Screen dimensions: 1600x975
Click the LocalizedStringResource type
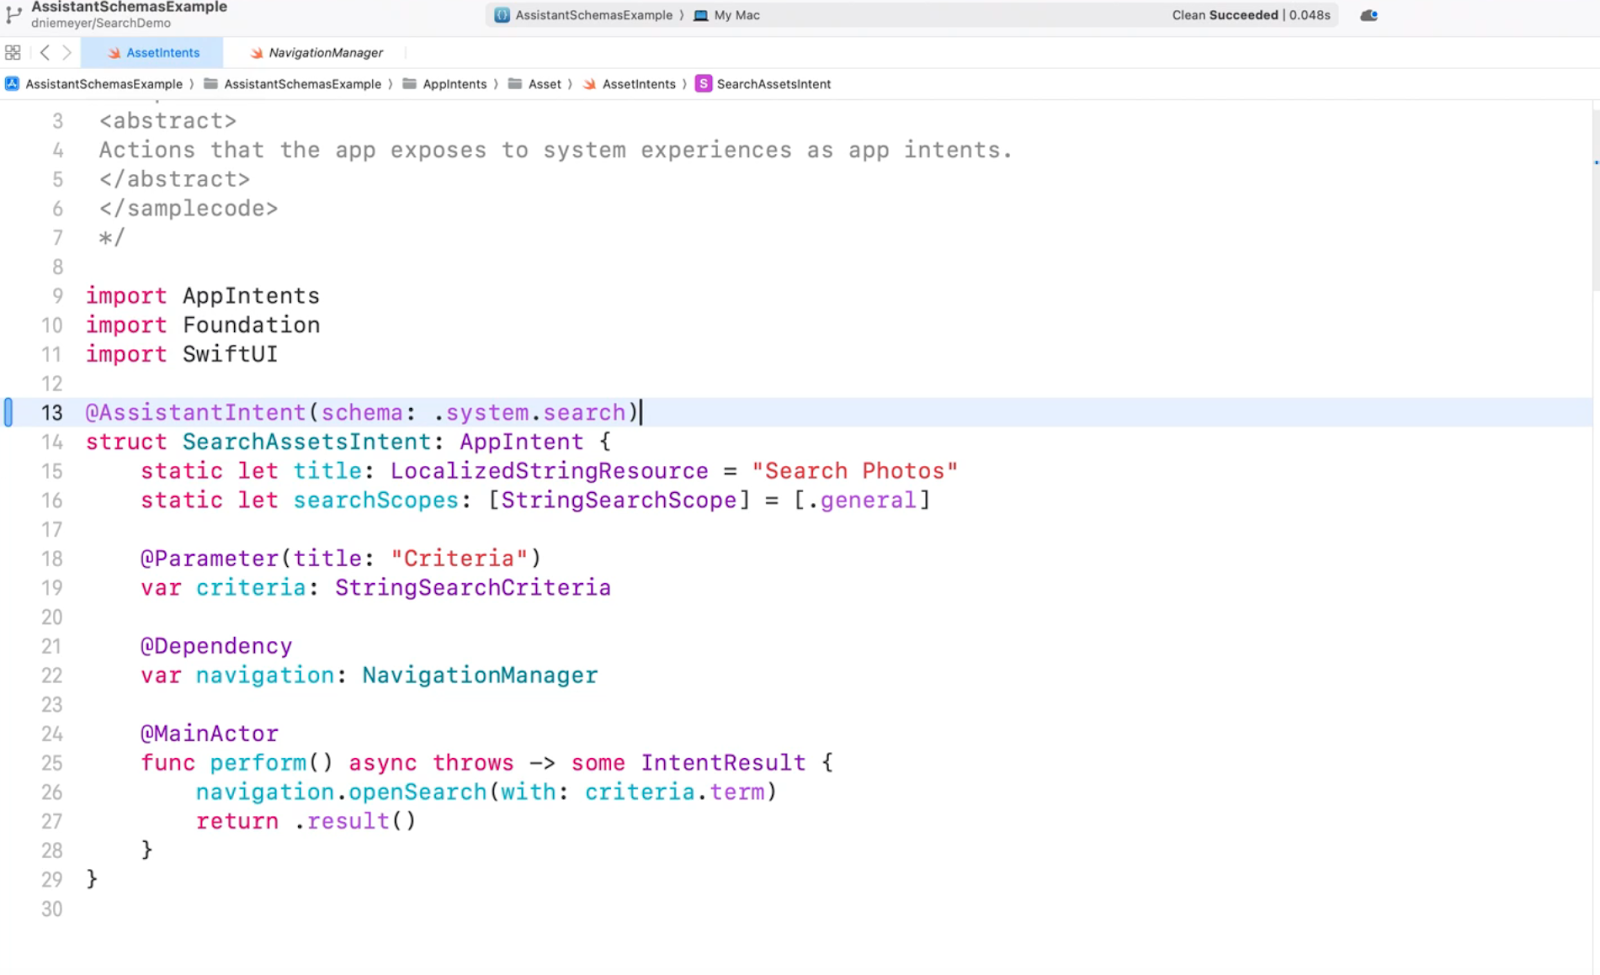[549, 471]
